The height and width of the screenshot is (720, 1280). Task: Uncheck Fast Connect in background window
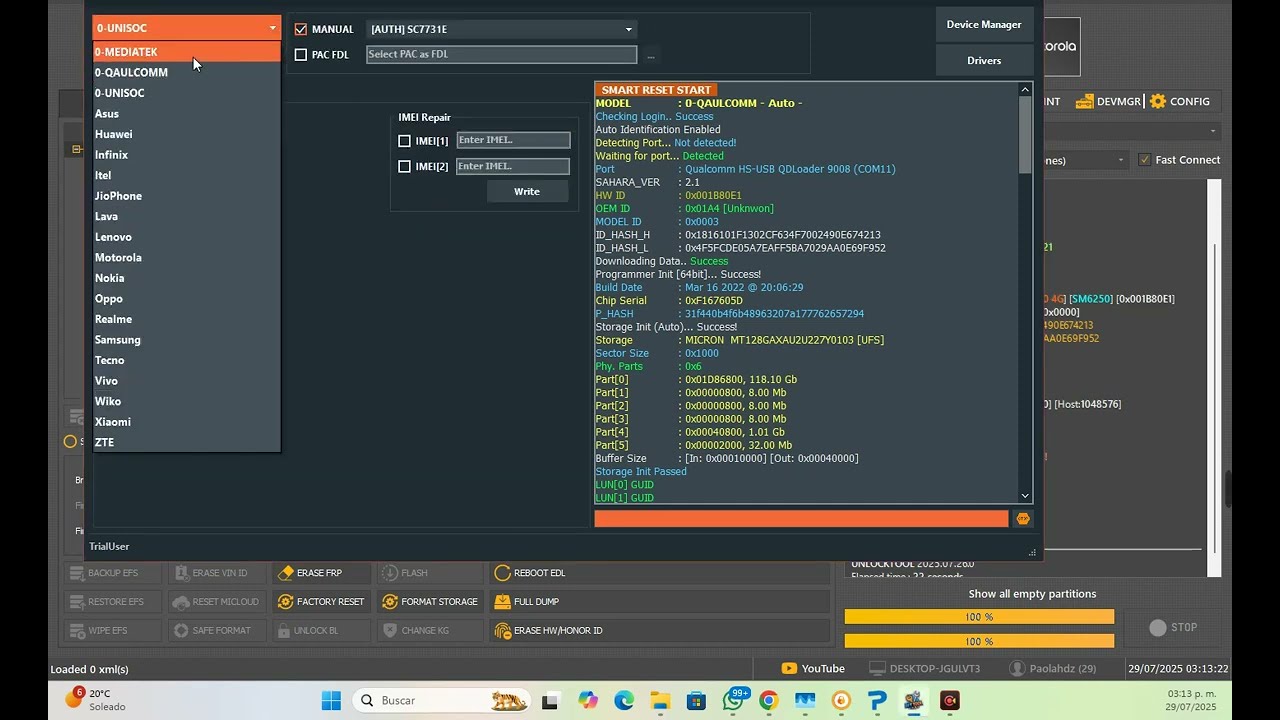[x=1145, y=160]
